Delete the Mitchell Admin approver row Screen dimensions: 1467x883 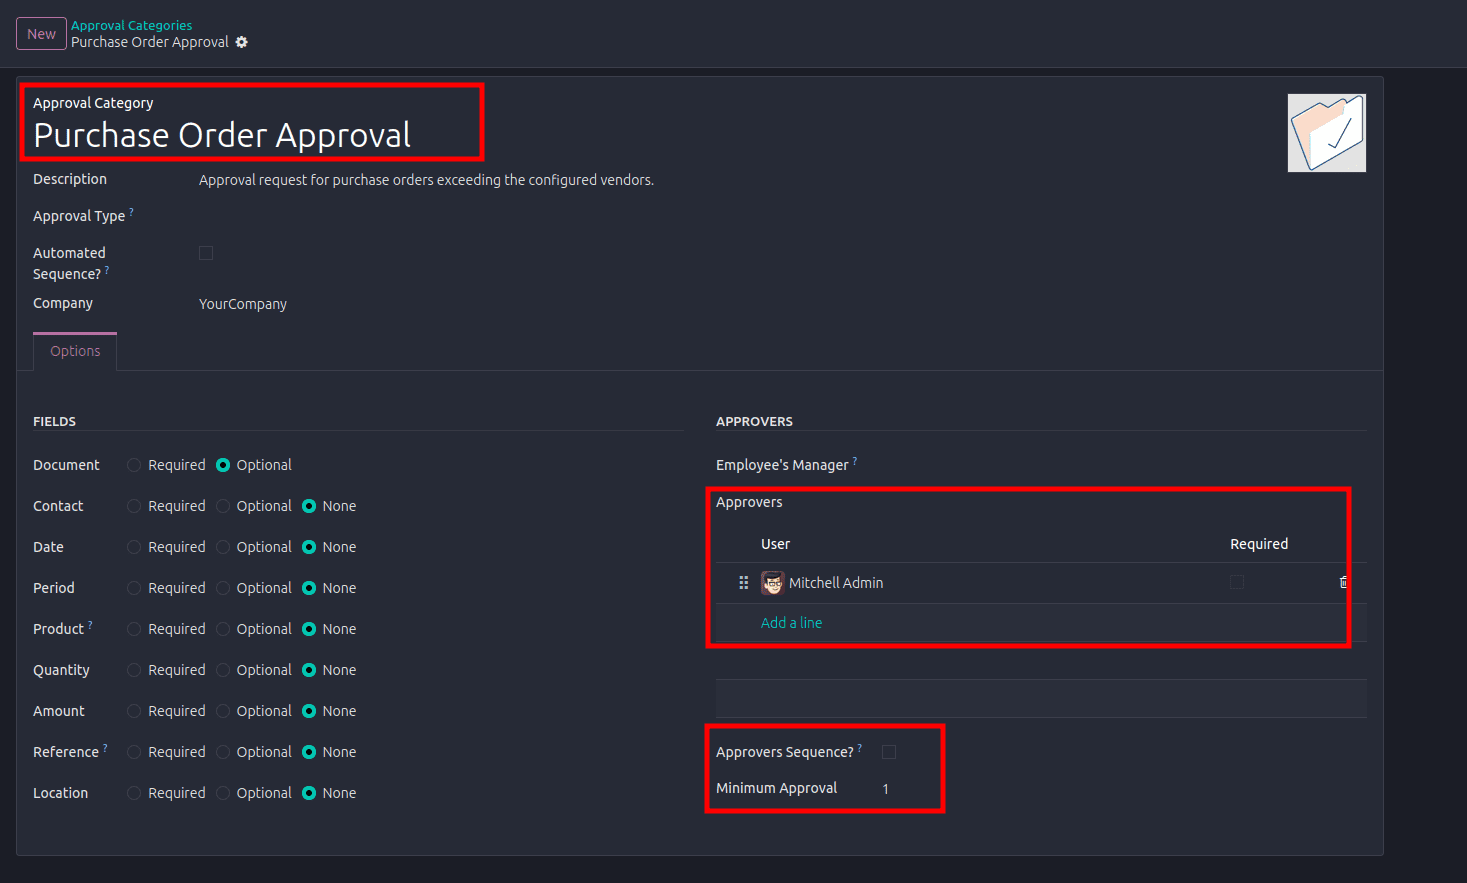tap(1343, 582)
